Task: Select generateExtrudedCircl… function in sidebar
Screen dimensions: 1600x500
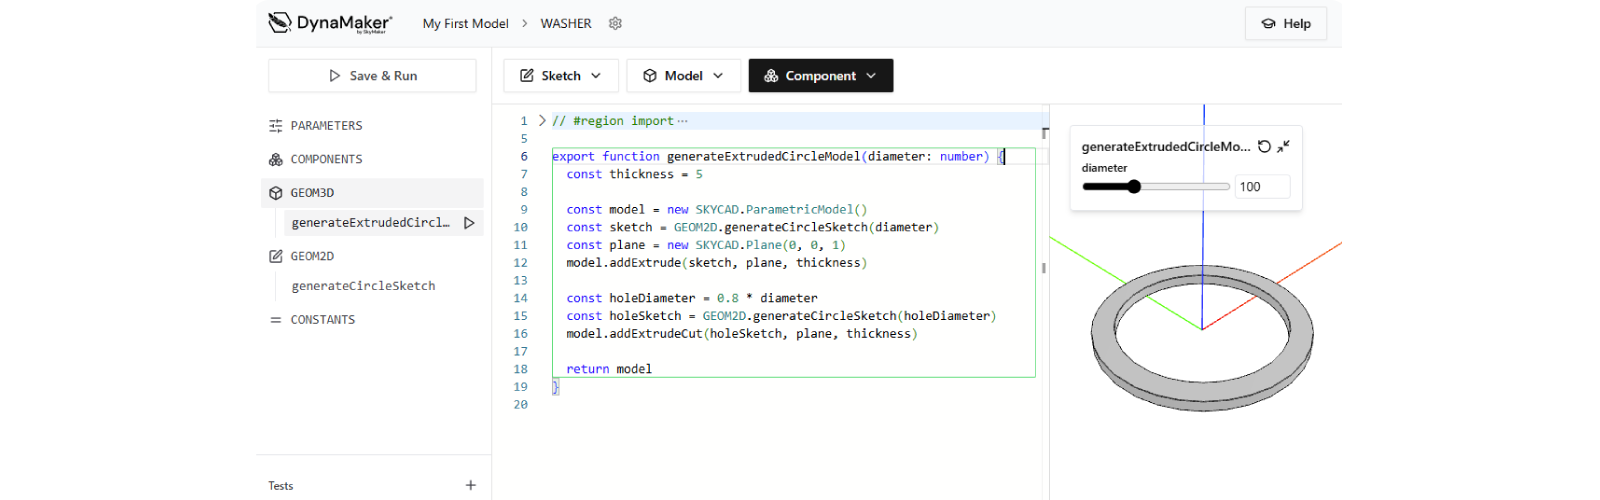Action: click(371, 223)
